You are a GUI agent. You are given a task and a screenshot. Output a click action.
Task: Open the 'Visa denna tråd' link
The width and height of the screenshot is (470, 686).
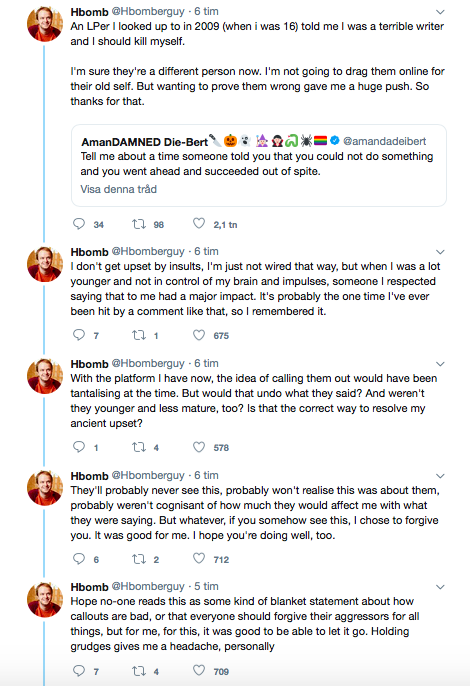click(119, 189)
